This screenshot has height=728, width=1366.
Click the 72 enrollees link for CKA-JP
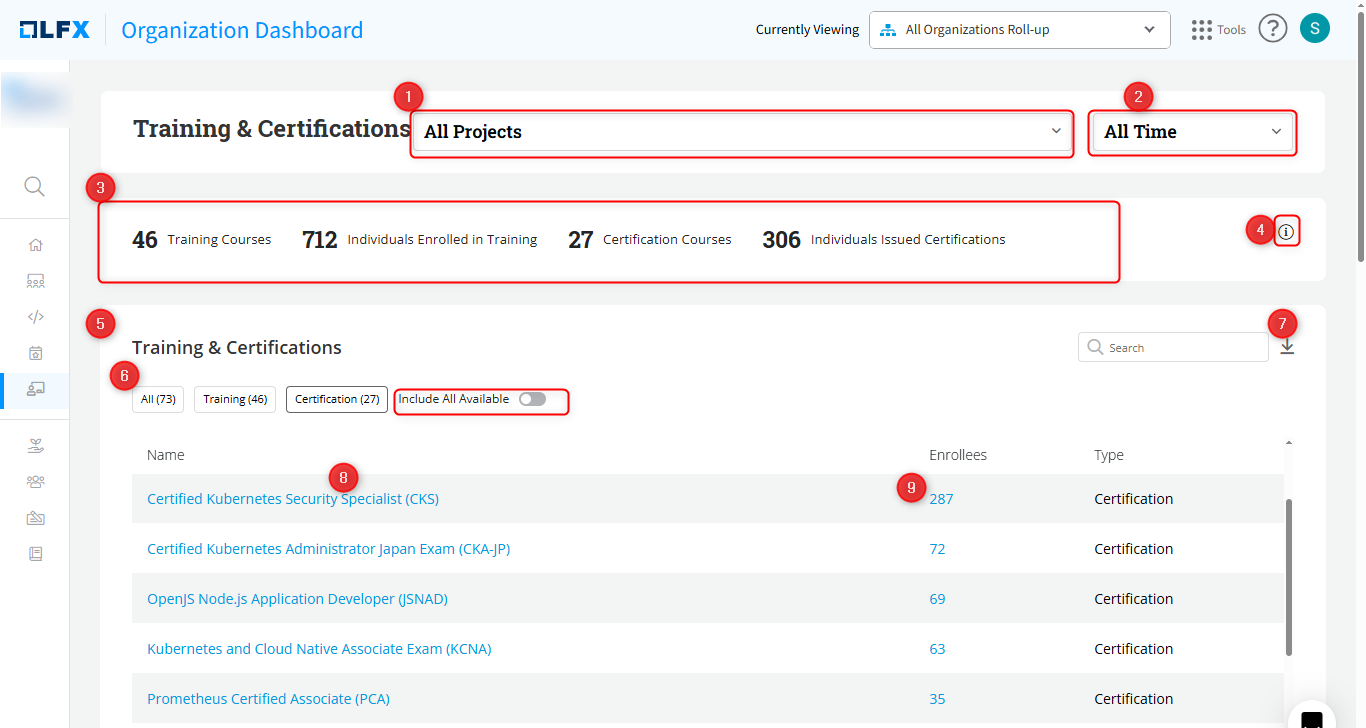(937, 549)
